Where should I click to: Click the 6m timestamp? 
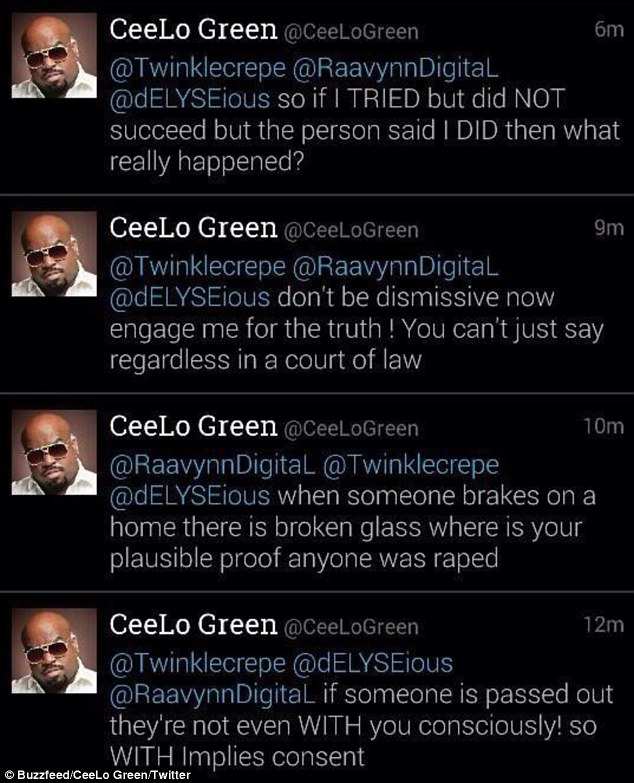point(607,30)
